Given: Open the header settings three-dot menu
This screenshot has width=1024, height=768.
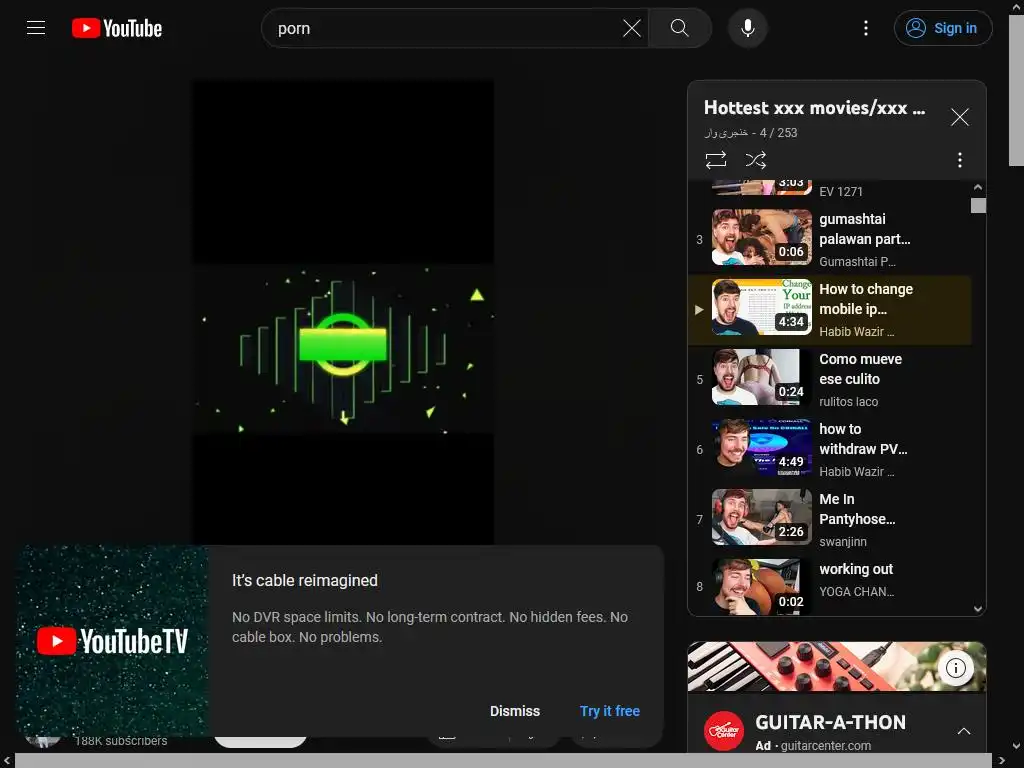Looking at the screenshot, I should pyautogui.click(x=866, y=28).
